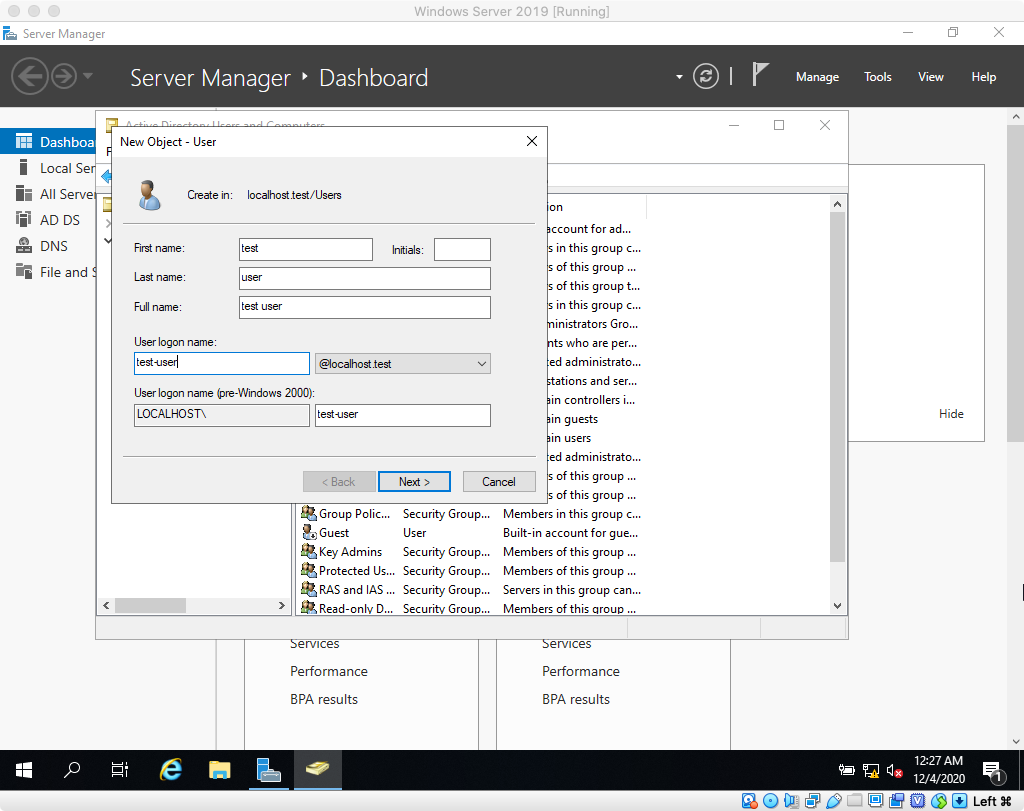Launch Internet Explorer from taskbar
Viewport: 1024px width, 811px height.
(x=170, y=770)
